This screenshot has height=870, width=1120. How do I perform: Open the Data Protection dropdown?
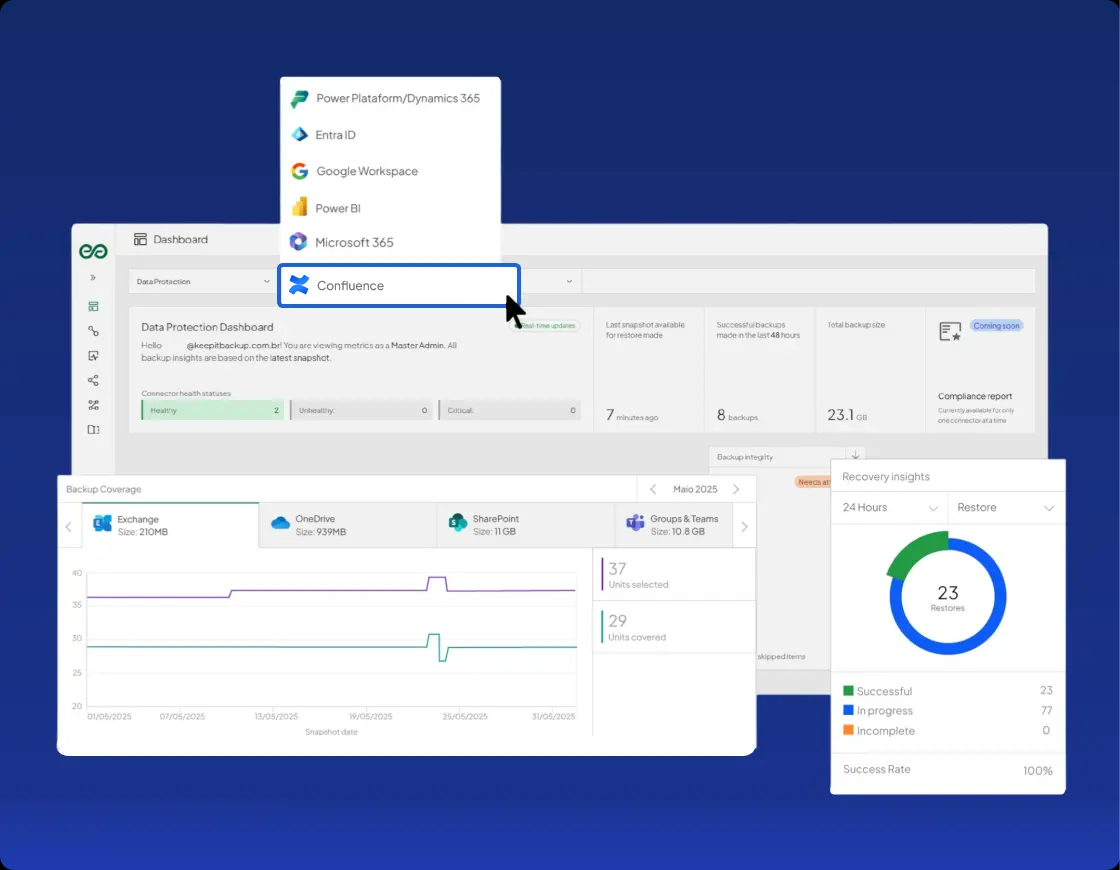(x=198, y=282)
